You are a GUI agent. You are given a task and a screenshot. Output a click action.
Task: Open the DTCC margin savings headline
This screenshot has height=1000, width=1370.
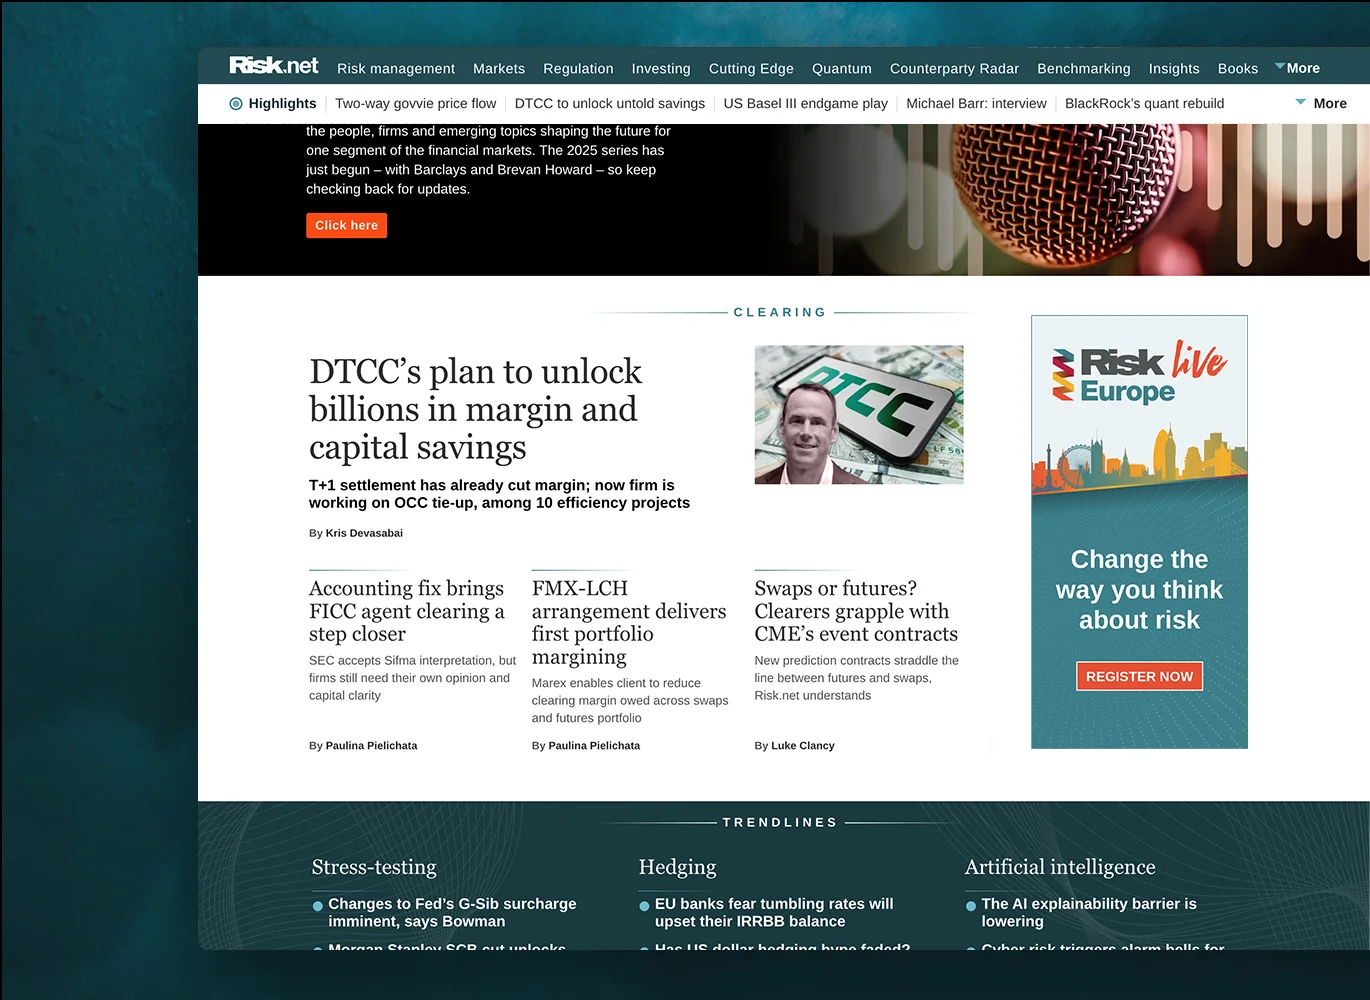[x=475, y=409]
